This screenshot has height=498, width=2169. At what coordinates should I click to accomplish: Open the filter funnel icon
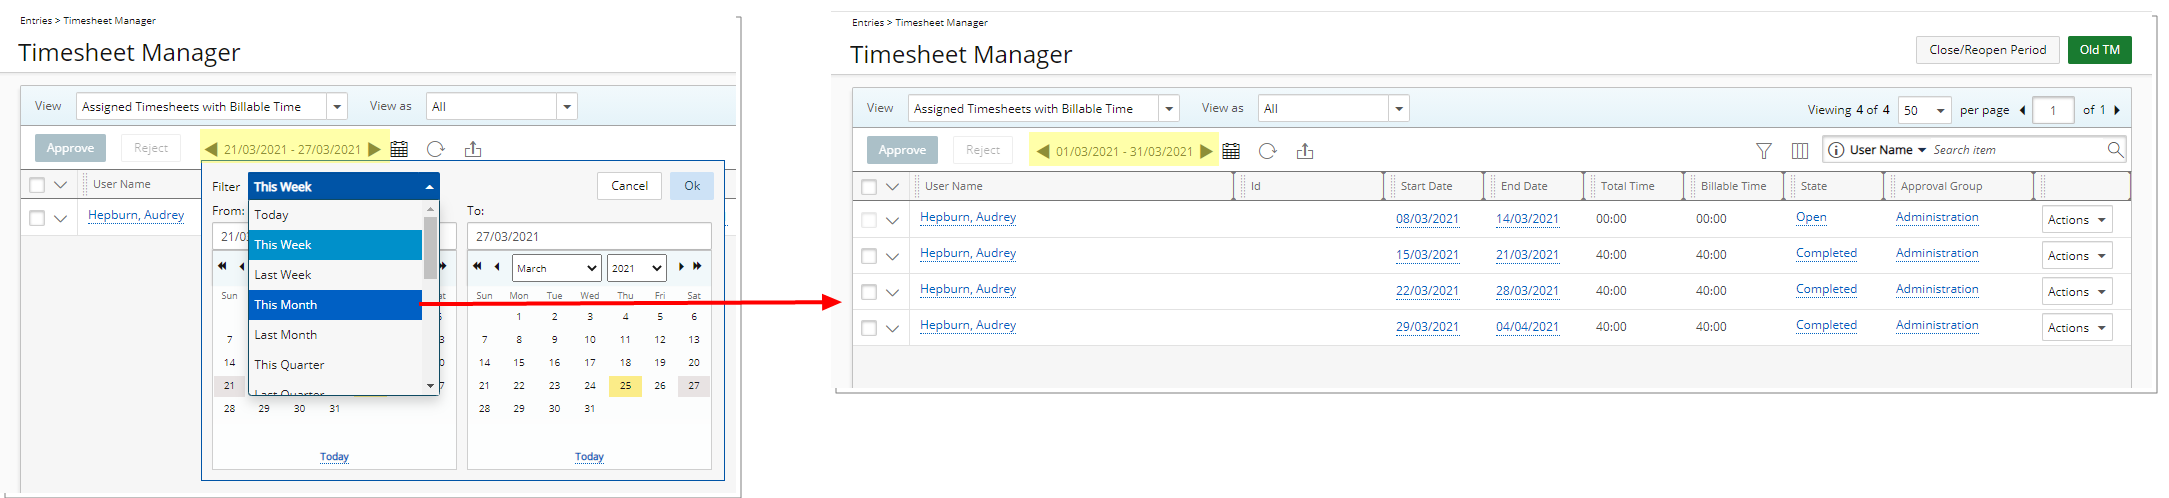pyautogui.click(x=1764, y=151)
